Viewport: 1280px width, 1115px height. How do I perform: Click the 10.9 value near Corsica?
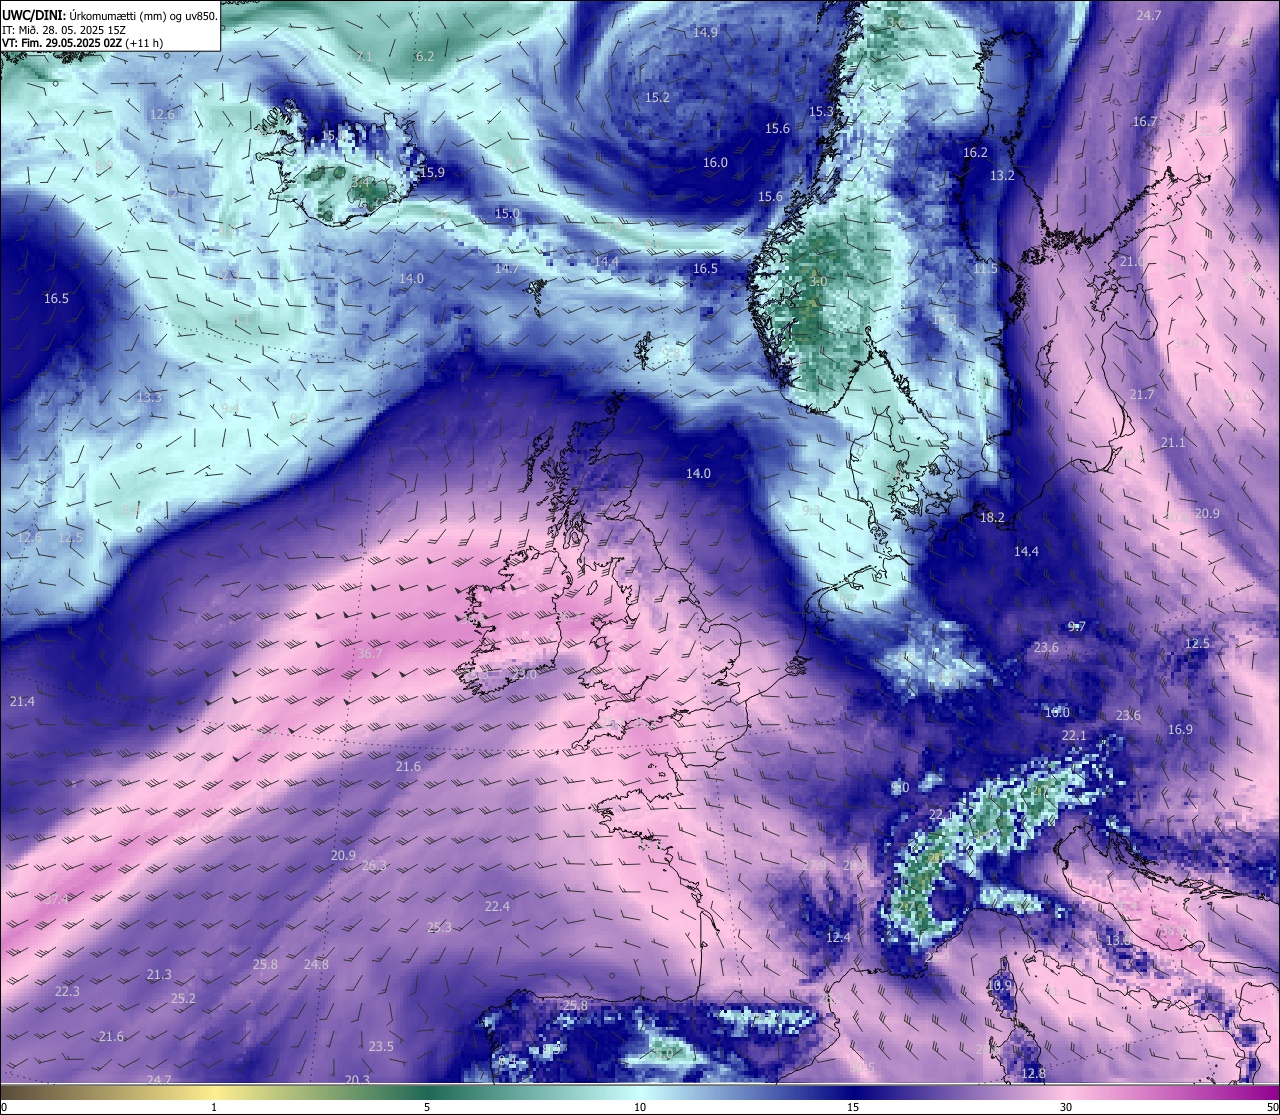pyautogui.click(x=999, y=986)
